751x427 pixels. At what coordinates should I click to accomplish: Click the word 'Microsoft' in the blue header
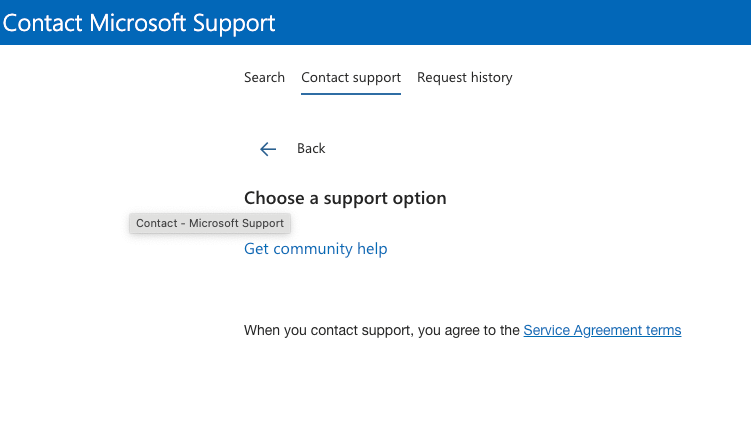pos(147,22)
